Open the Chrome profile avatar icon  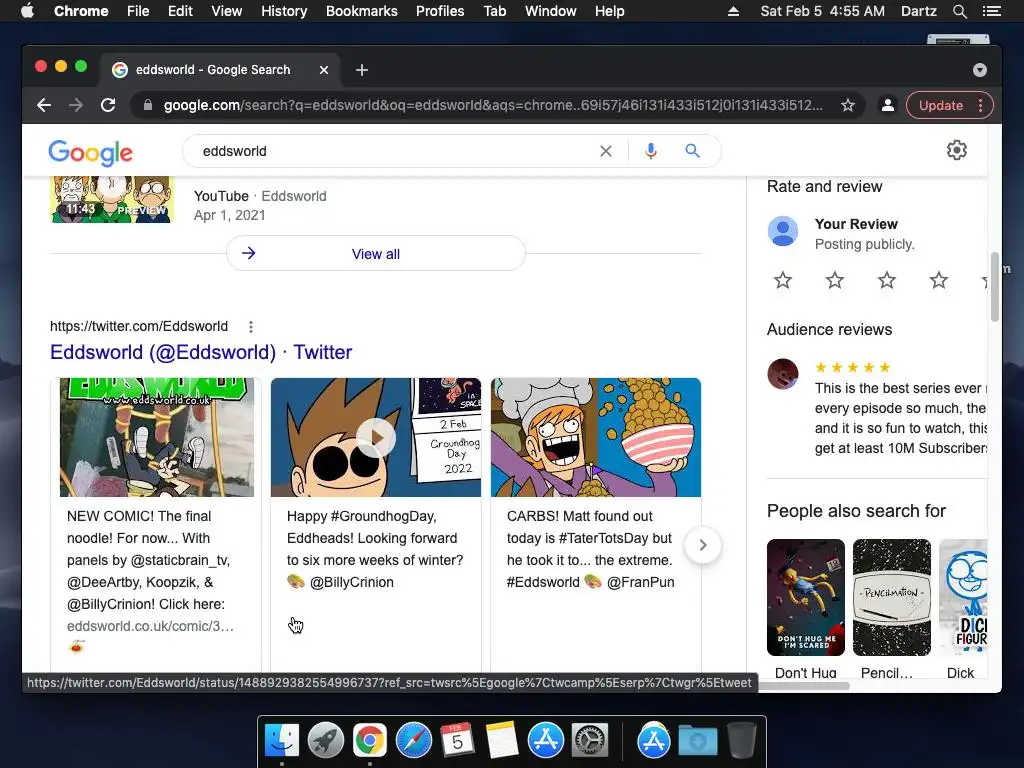[888, 105]
